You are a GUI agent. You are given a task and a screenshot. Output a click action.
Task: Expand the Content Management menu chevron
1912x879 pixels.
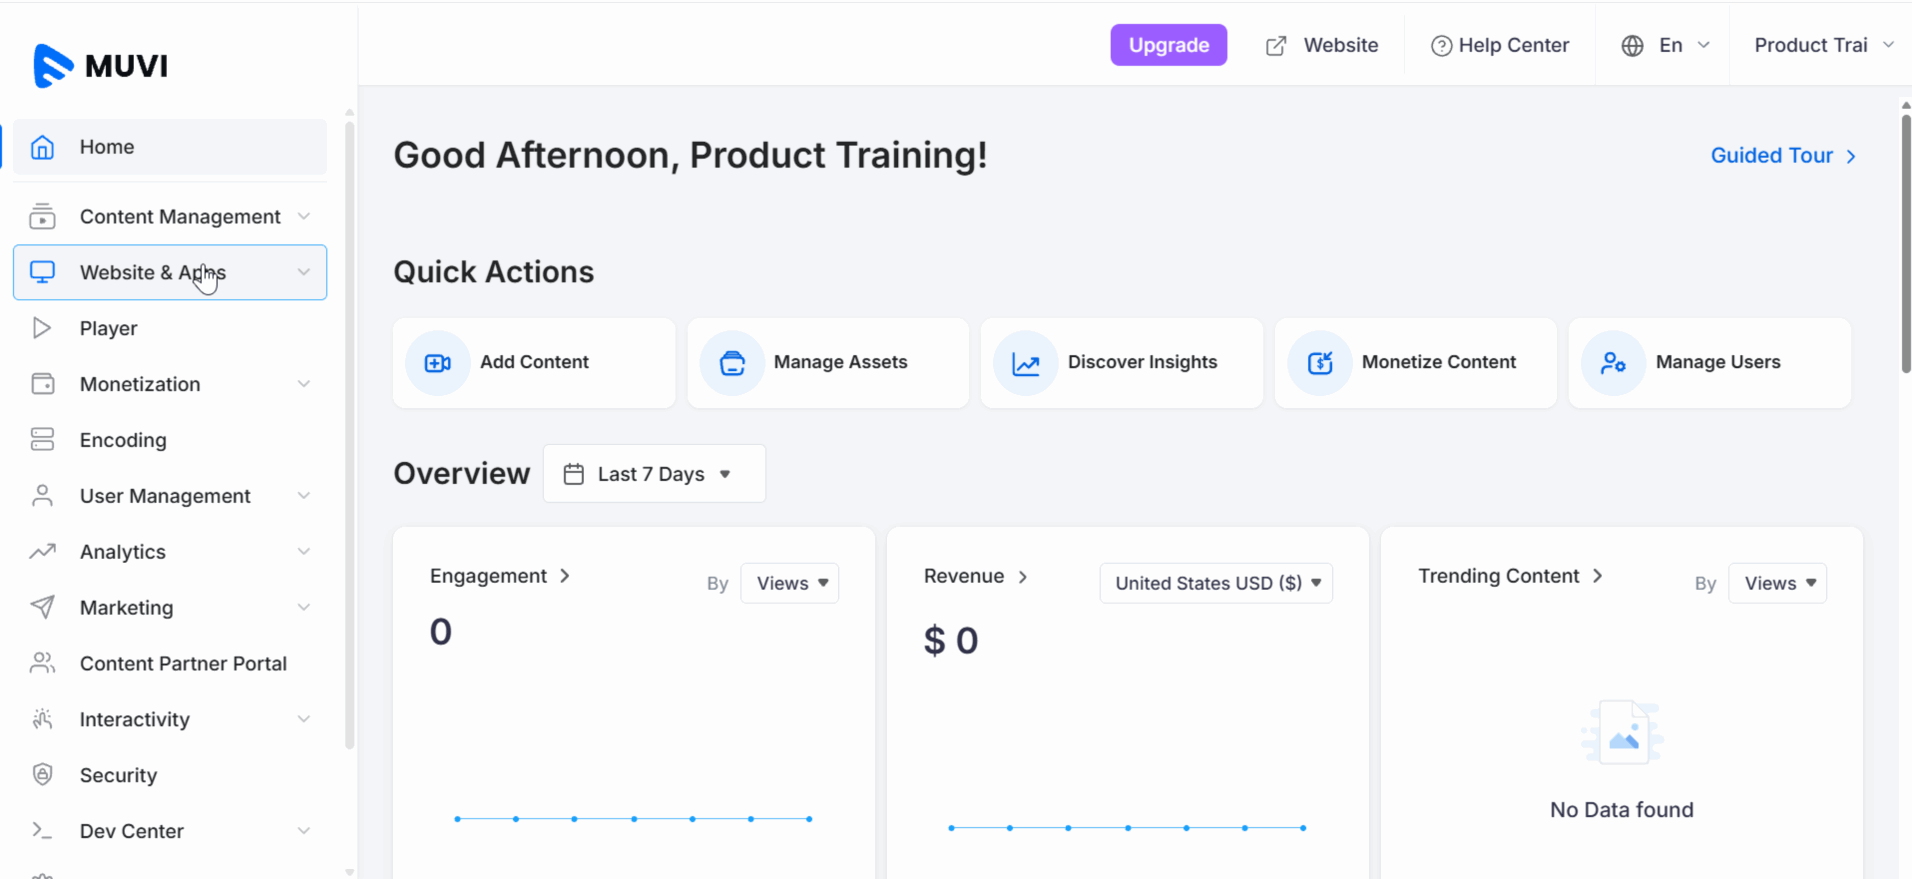304,217
